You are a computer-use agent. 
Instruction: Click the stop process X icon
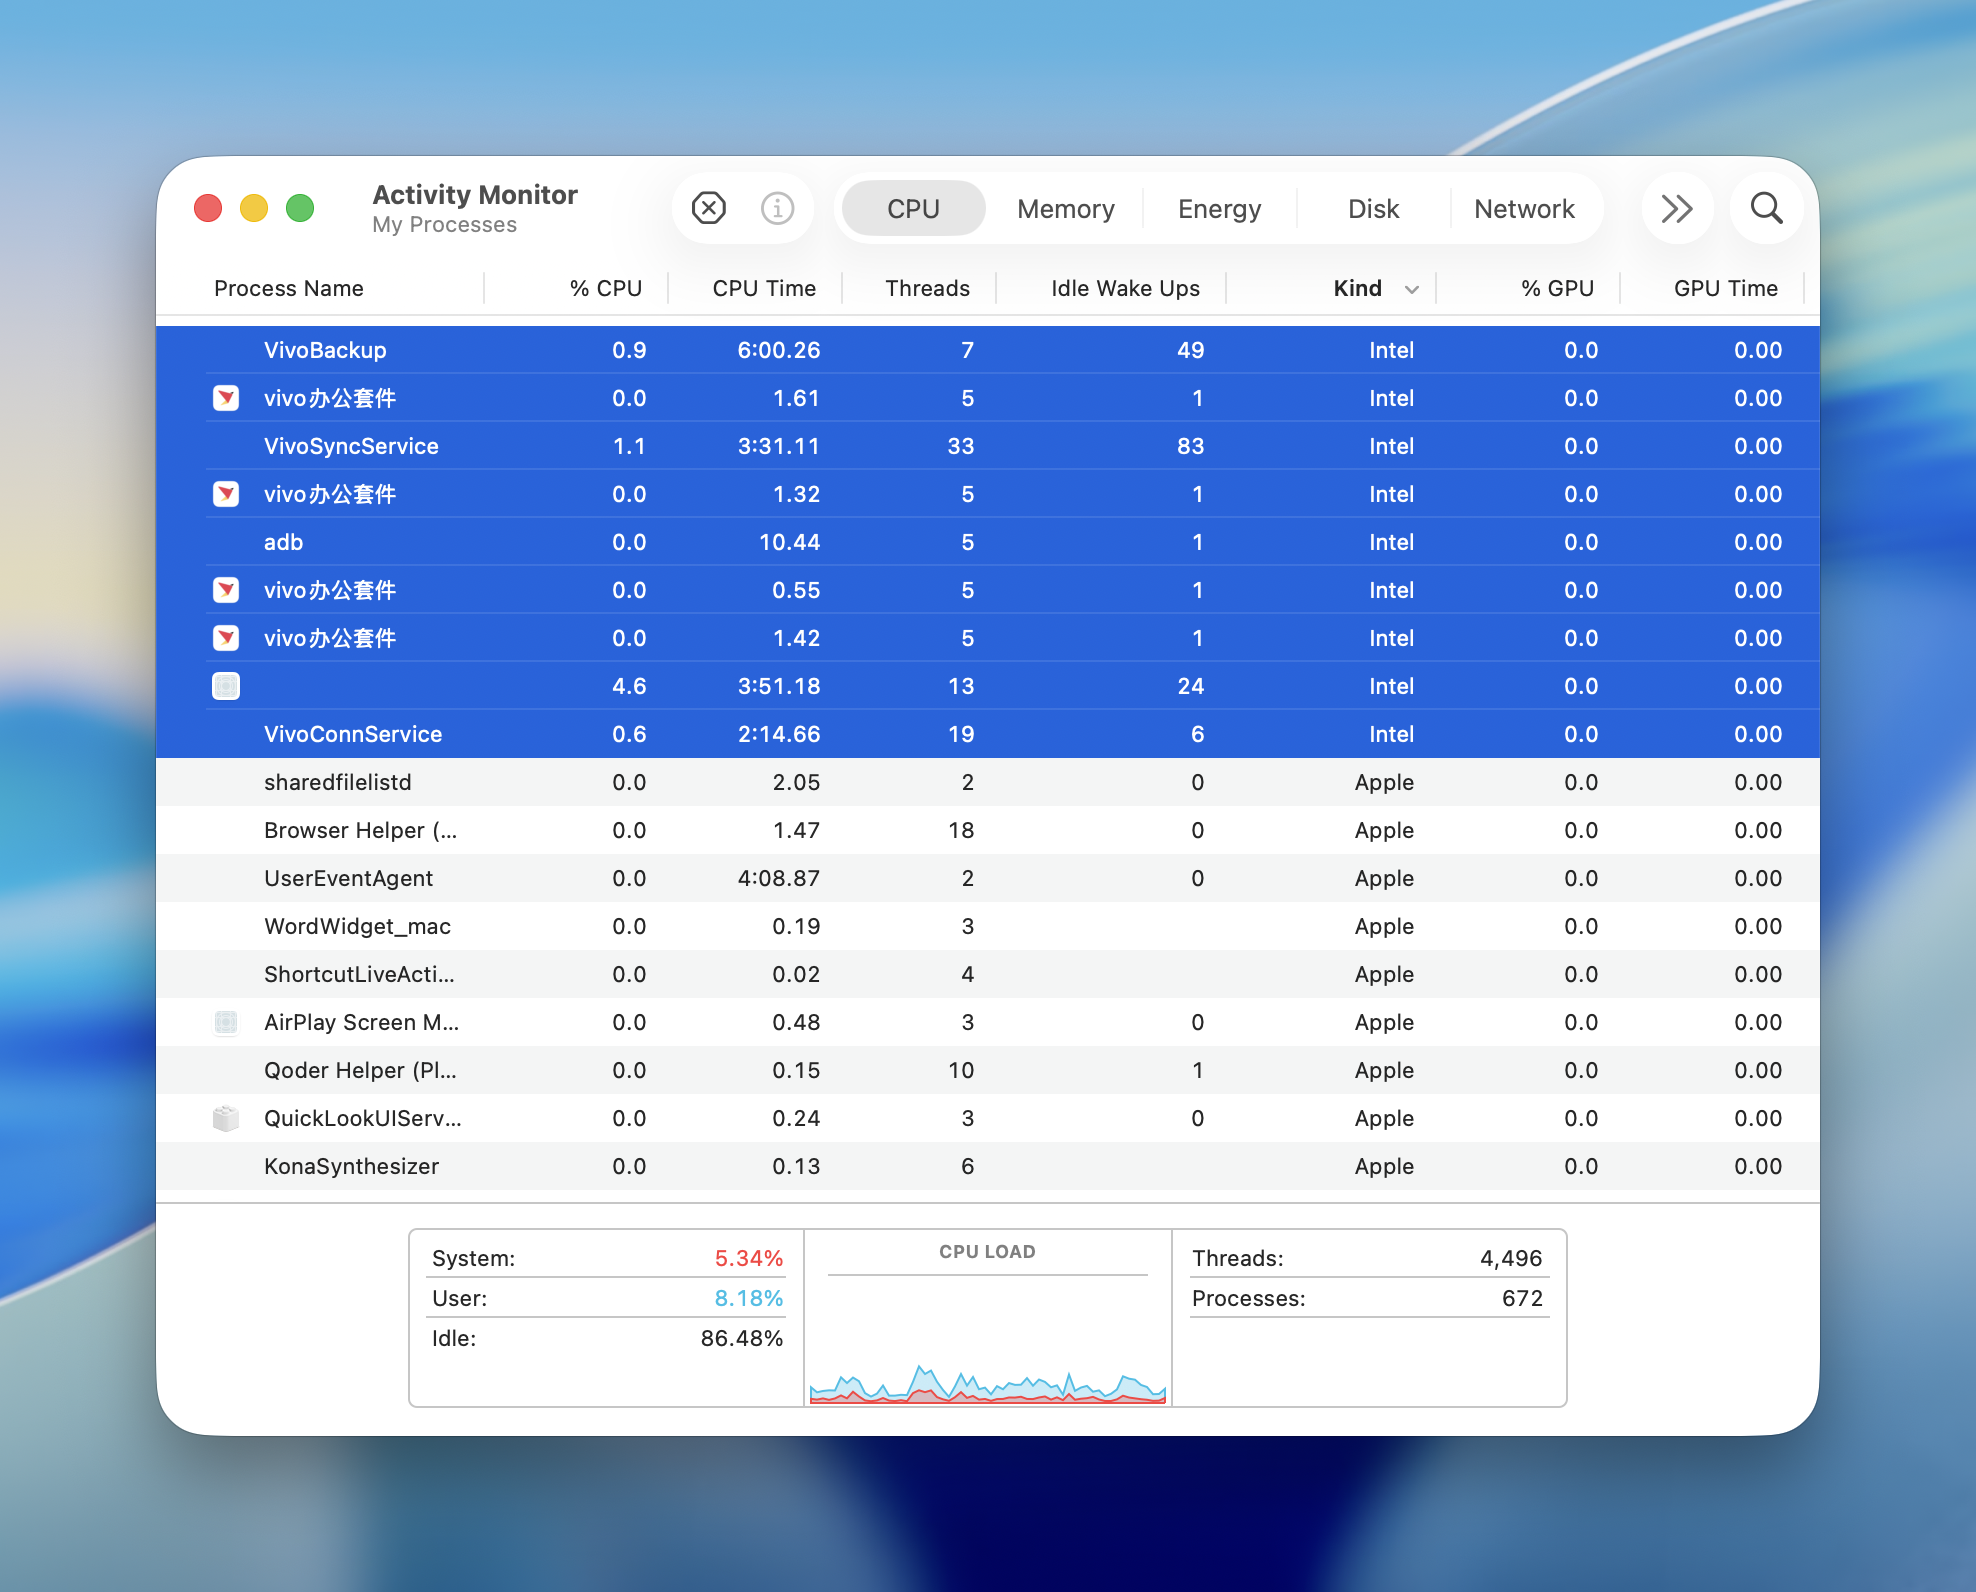708,208
